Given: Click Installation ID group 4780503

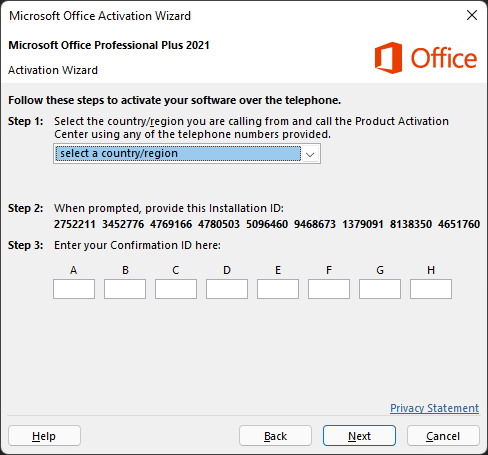Looking at the screenshot, I should click(x=219, y=224).
